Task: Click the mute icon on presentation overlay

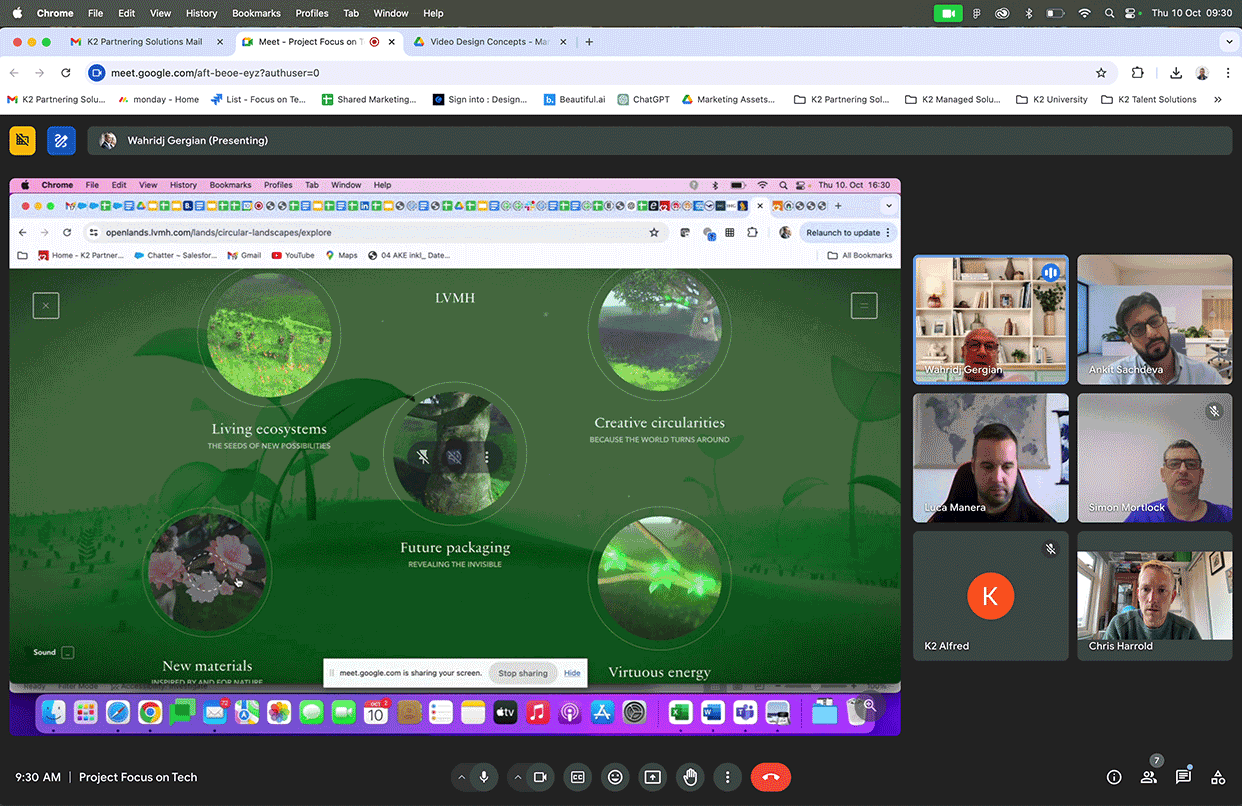Action: [x=455, y=456]
